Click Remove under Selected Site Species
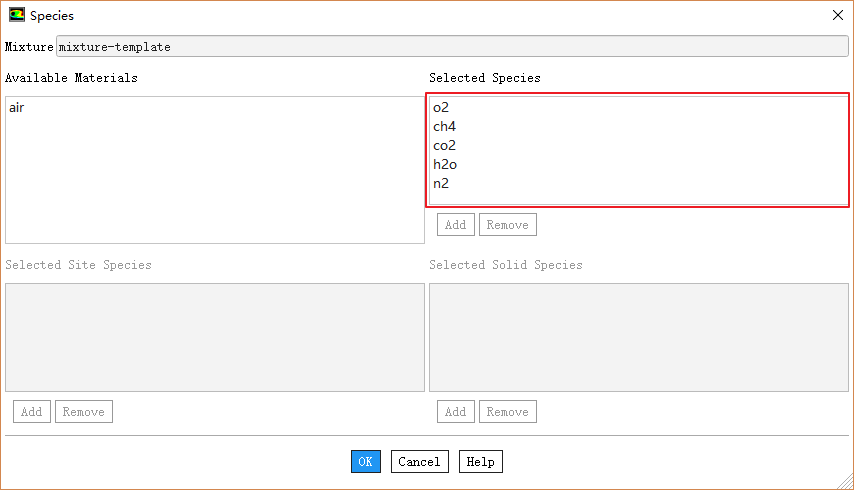 [84, 411]
